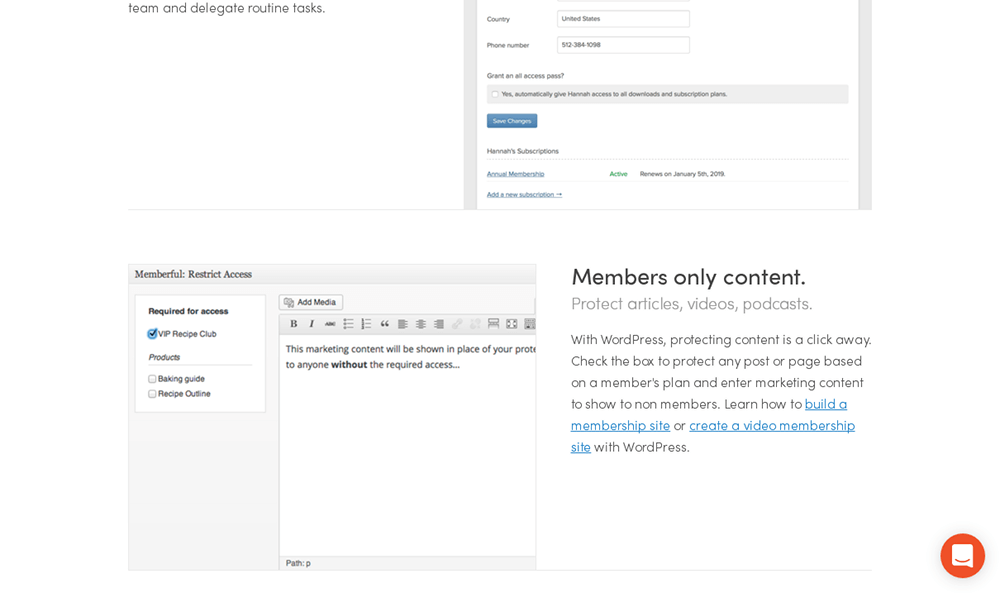The image size is (1000, 593).
Task: Click the Phone number input field
Action: coord(623,45)
